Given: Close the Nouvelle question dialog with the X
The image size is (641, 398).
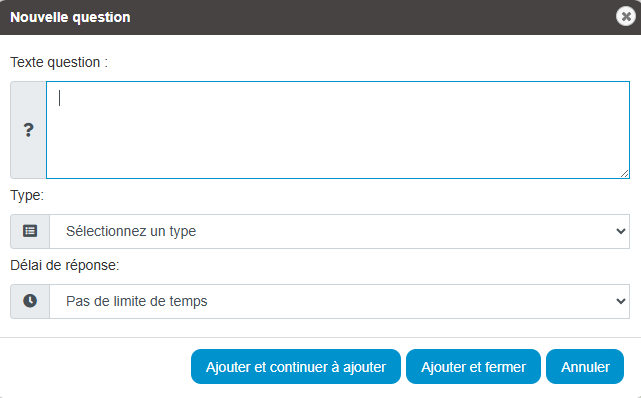Looking at the screenshot, I should [x=626, y=16].
